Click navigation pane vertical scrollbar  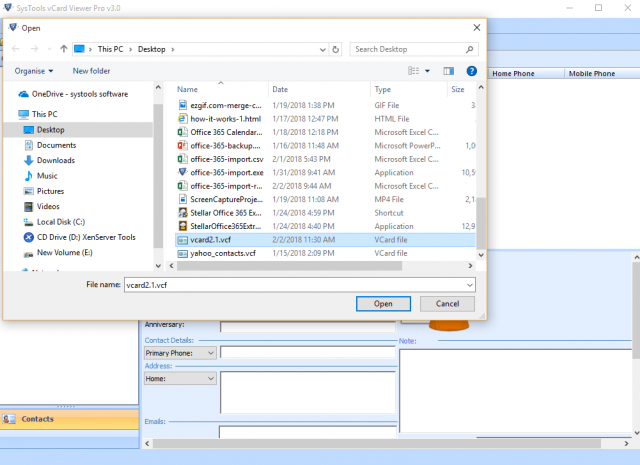click(x=158, y=176)
